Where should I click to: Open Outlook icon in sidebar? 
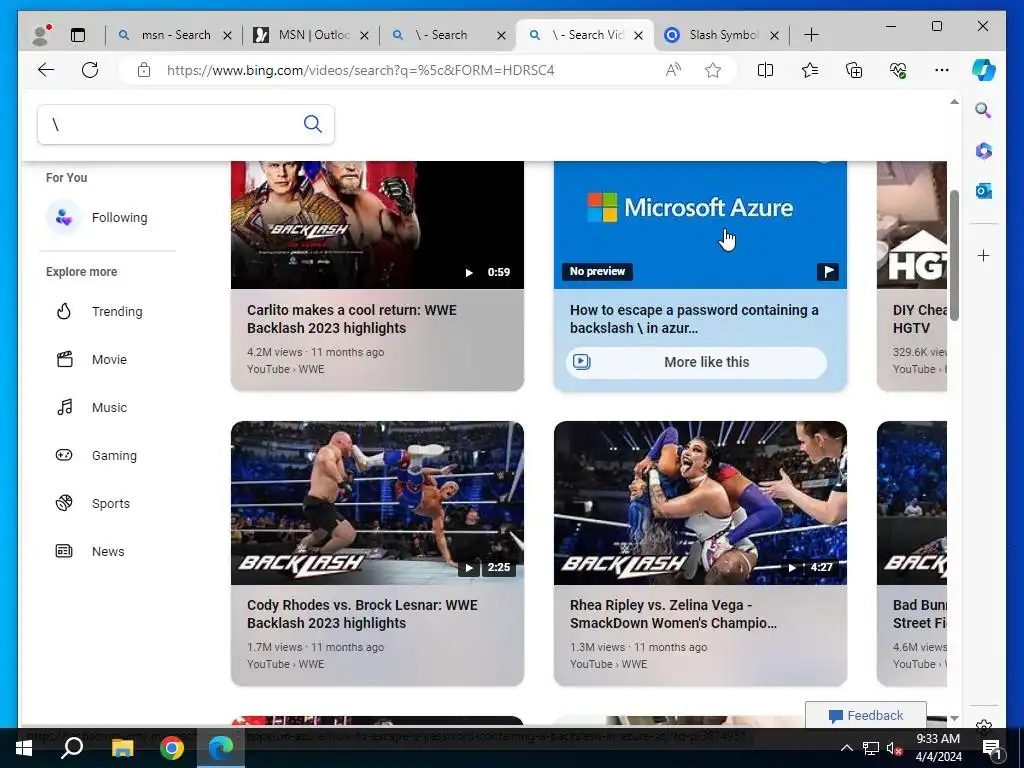[x=984, y=191]
